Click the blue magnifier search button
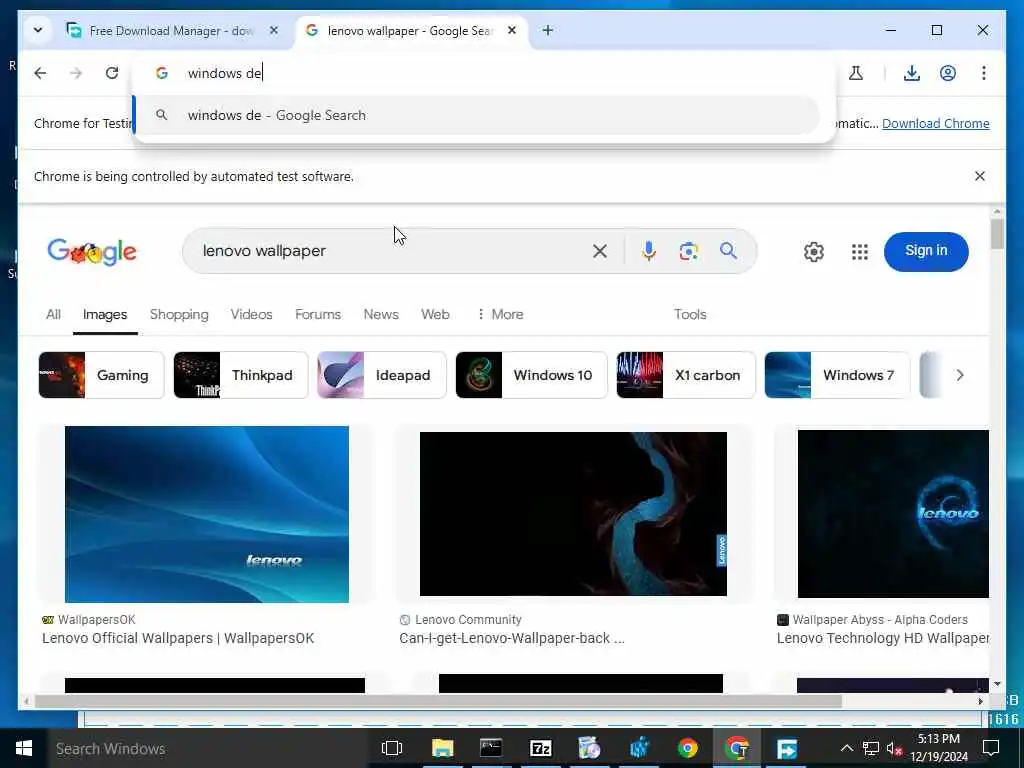This screenshot has height=768, width=1024. click(728, 251)
